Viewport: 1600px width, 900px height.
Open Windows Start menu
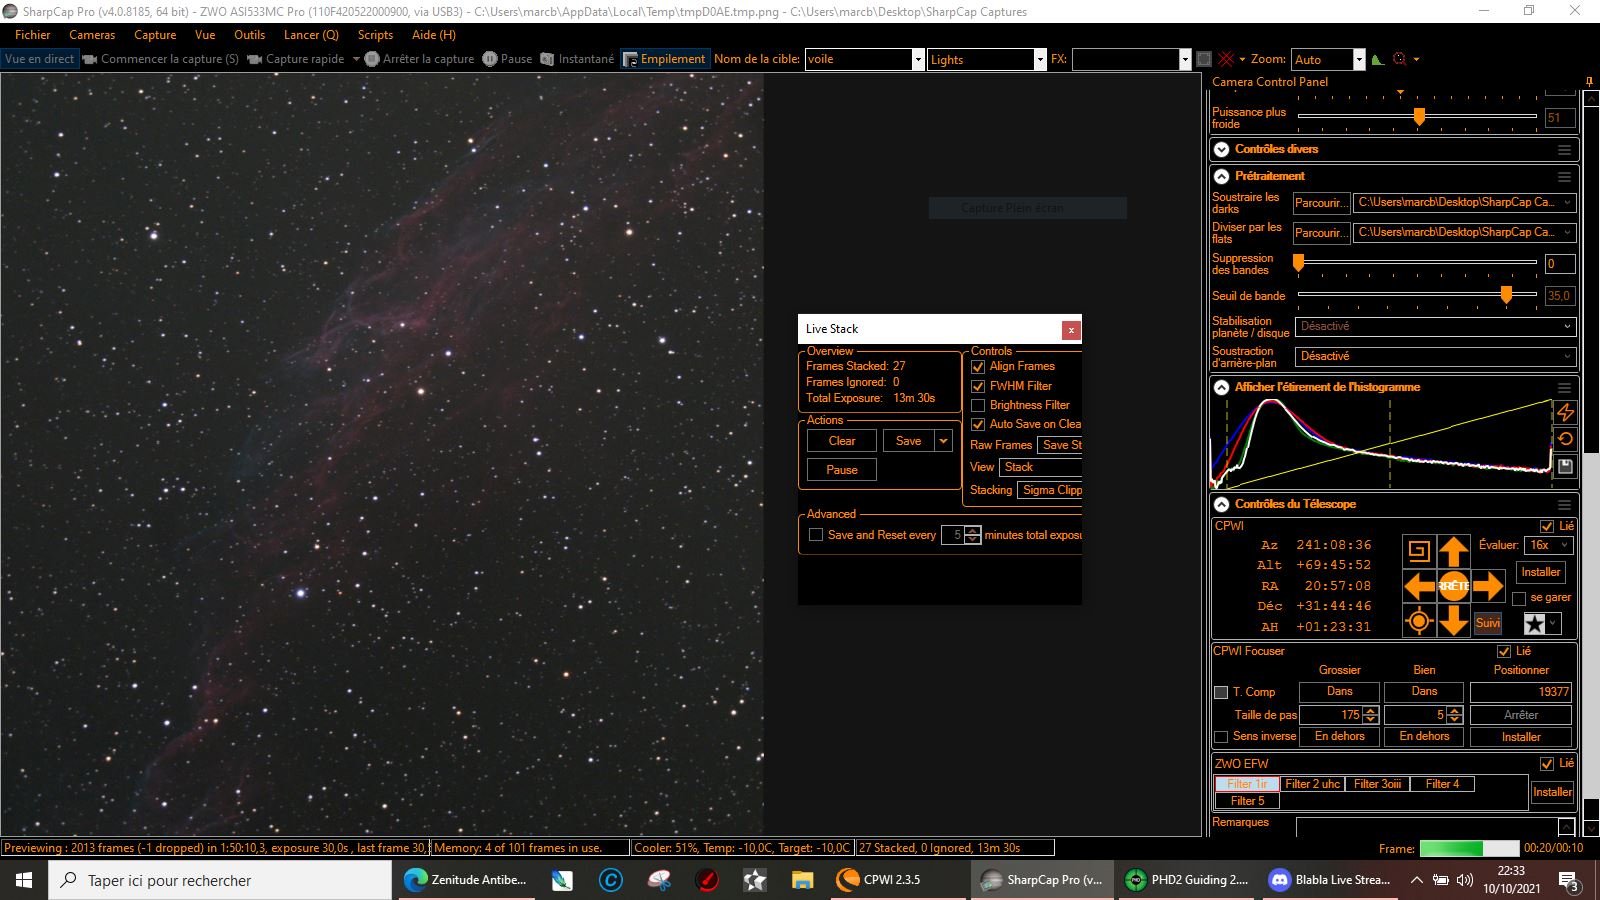24,880
